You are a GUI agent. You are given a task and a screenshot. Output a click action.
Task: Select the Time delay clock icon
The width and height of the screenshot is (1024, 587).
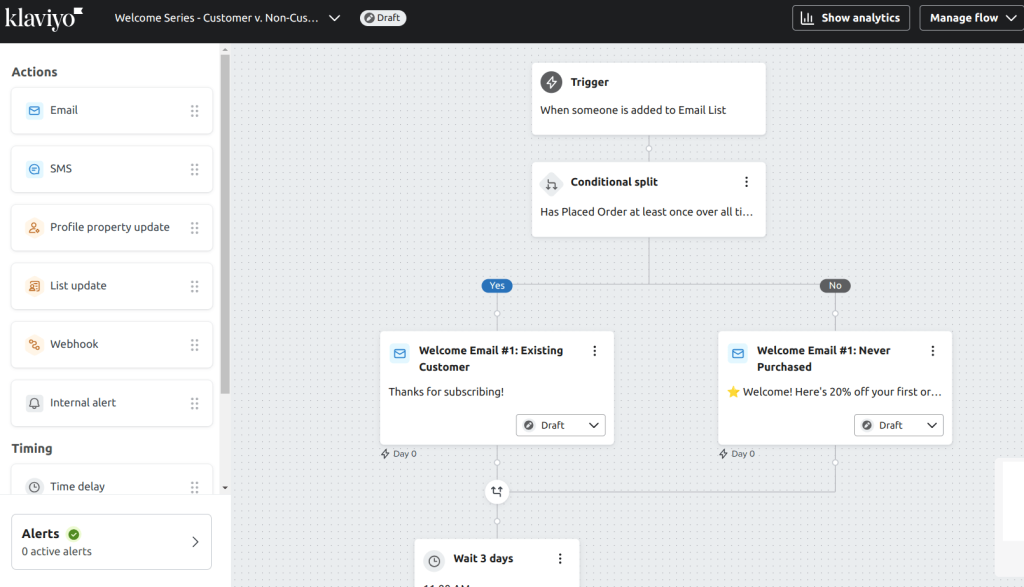[x=34, y=486]
